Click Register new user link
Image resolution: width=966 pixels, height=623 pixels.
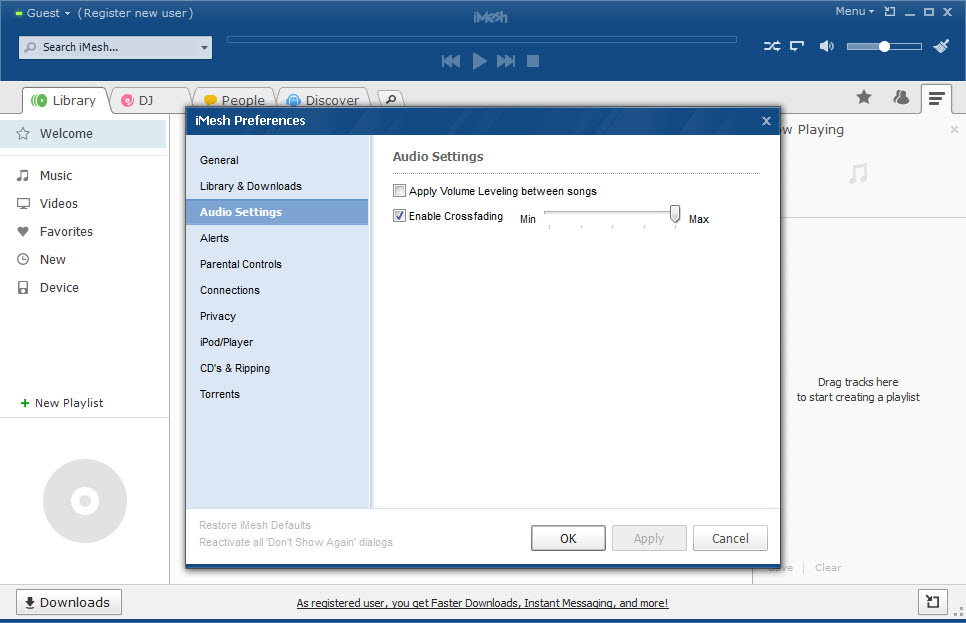[x=136, y=13]
